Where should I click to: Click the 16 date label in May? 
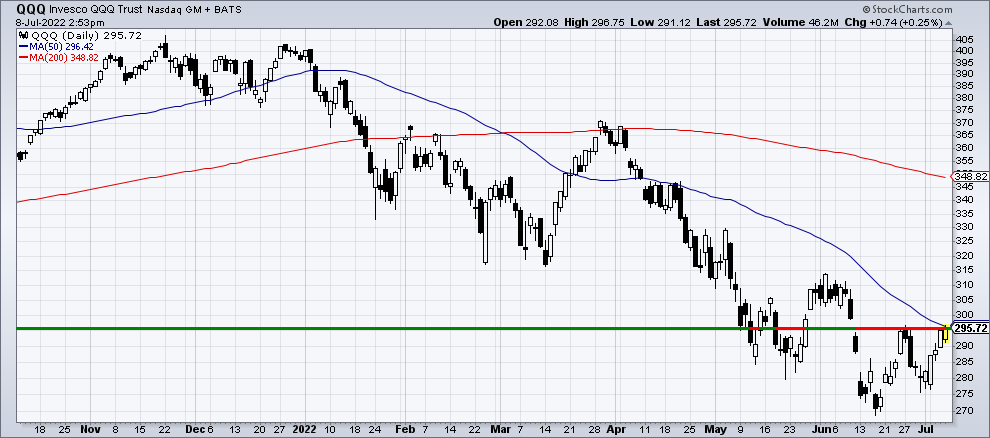[x=766, y=429]
